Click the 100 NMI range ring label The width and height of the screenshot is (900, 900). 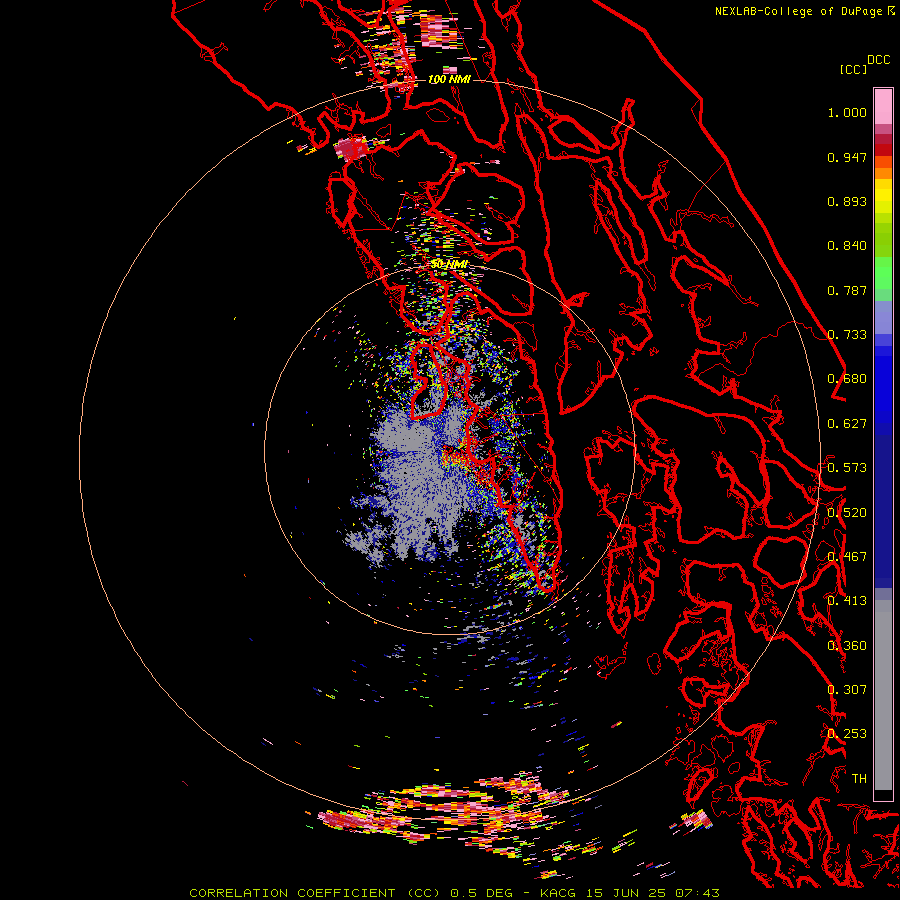(x=449, y=79)
